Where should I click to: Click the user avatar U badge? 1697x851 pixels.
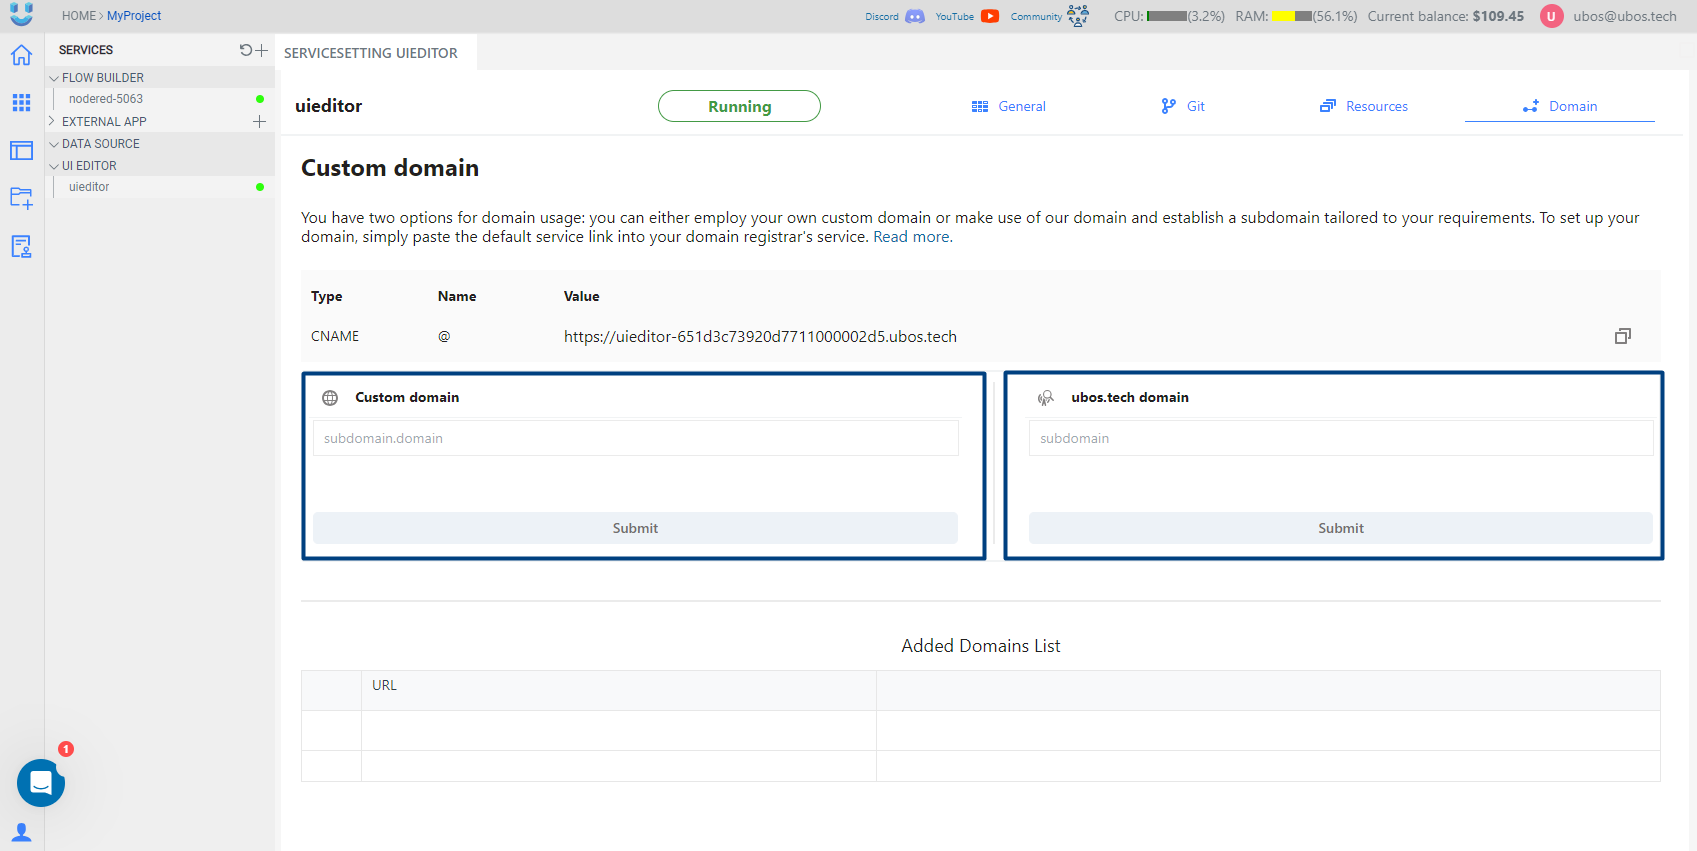1551,16
